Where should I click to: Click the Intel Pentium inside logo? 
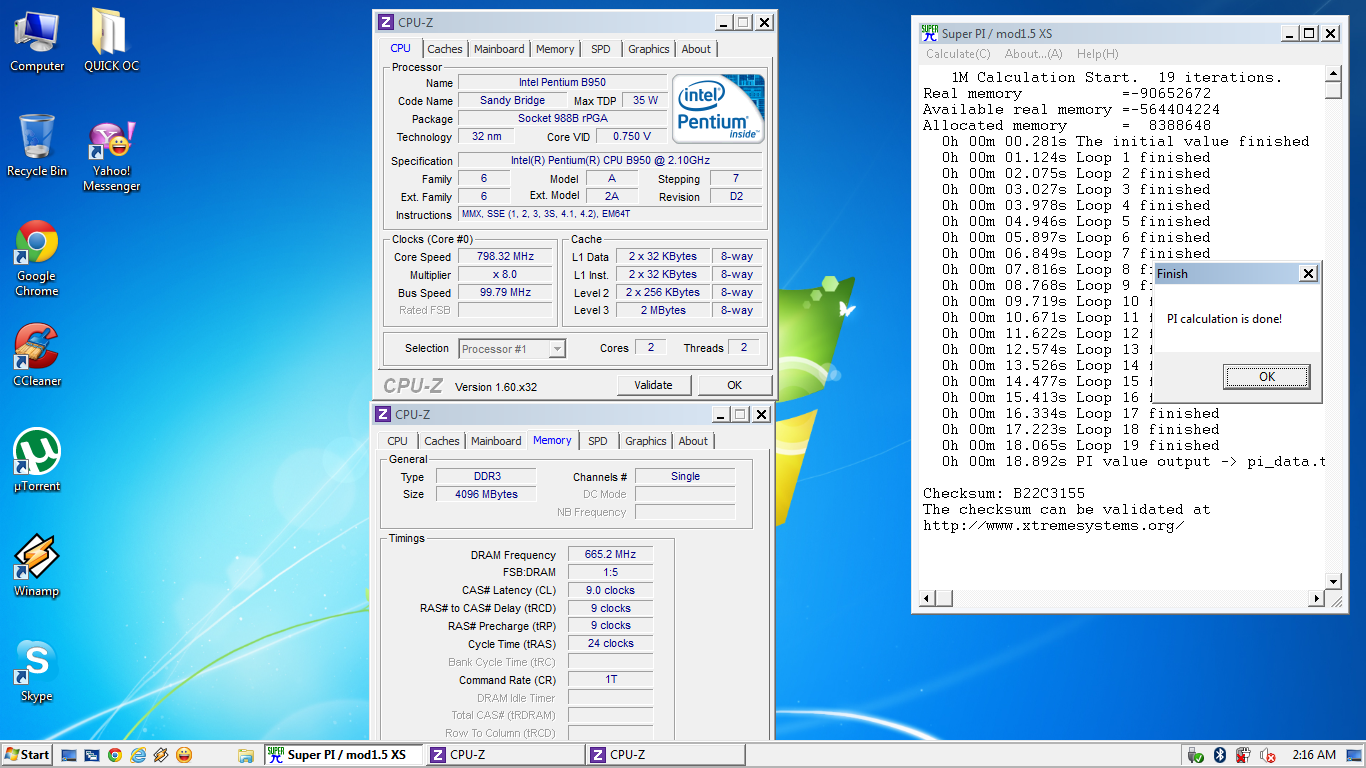(x=718, y=108)
